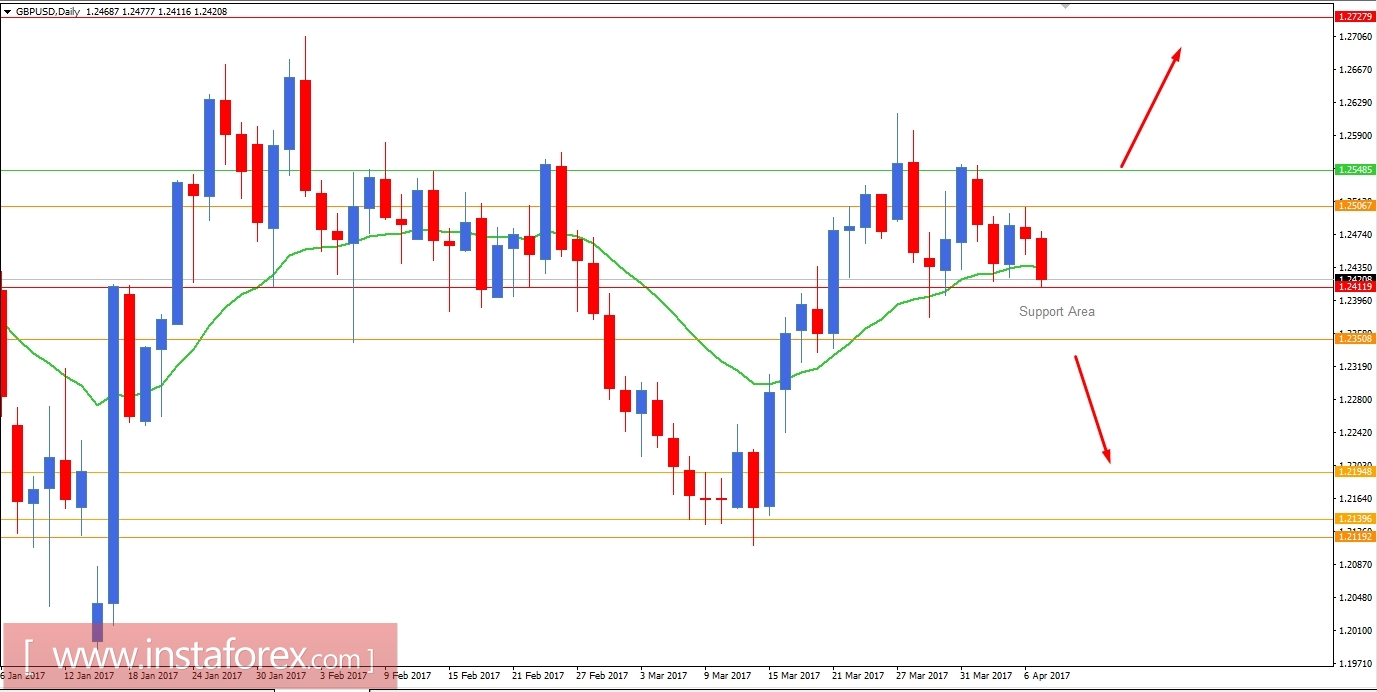Select the 12 Jan 2017 date label
The width and height of the screenshot is (1377, 692).
(x=88, y=676)
